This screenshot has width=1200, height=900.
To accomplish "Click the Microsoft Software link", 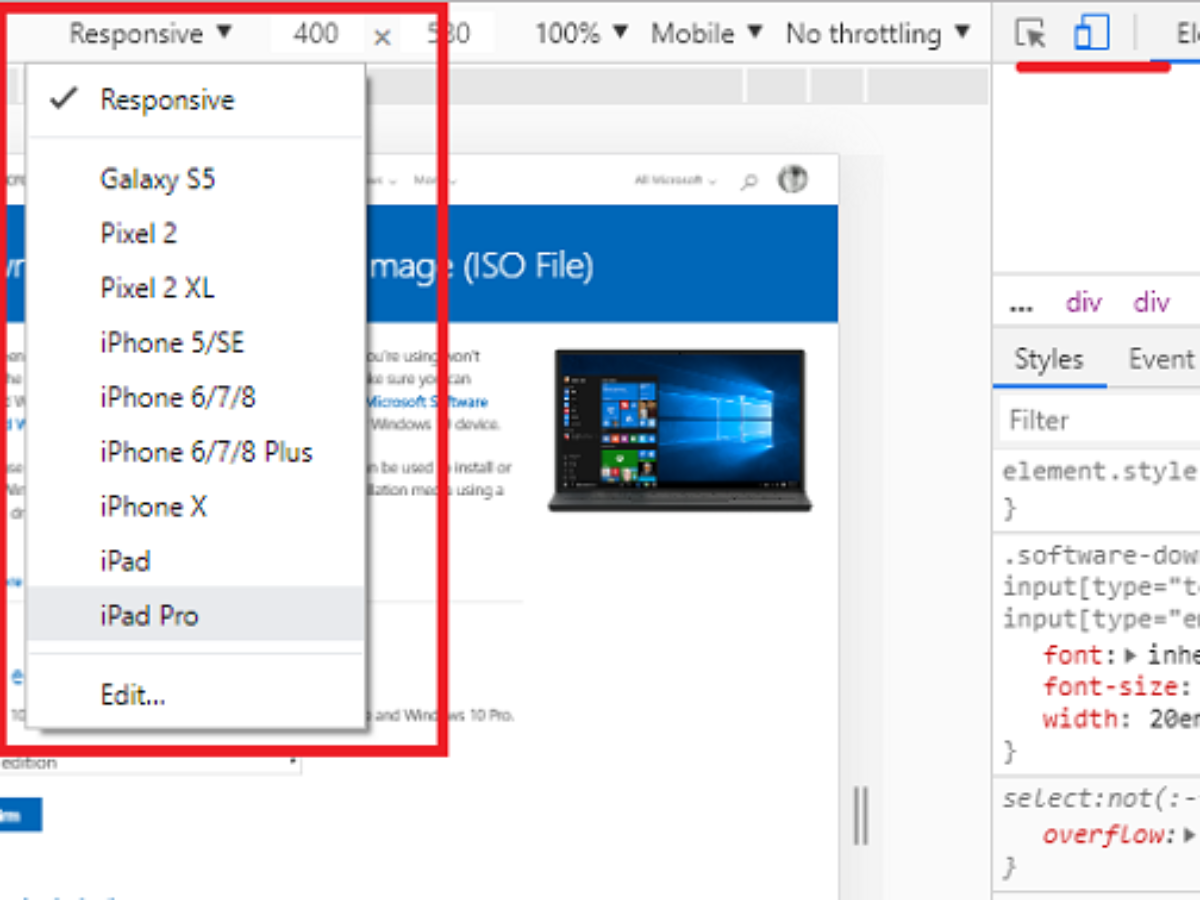I will click(427, 402).
